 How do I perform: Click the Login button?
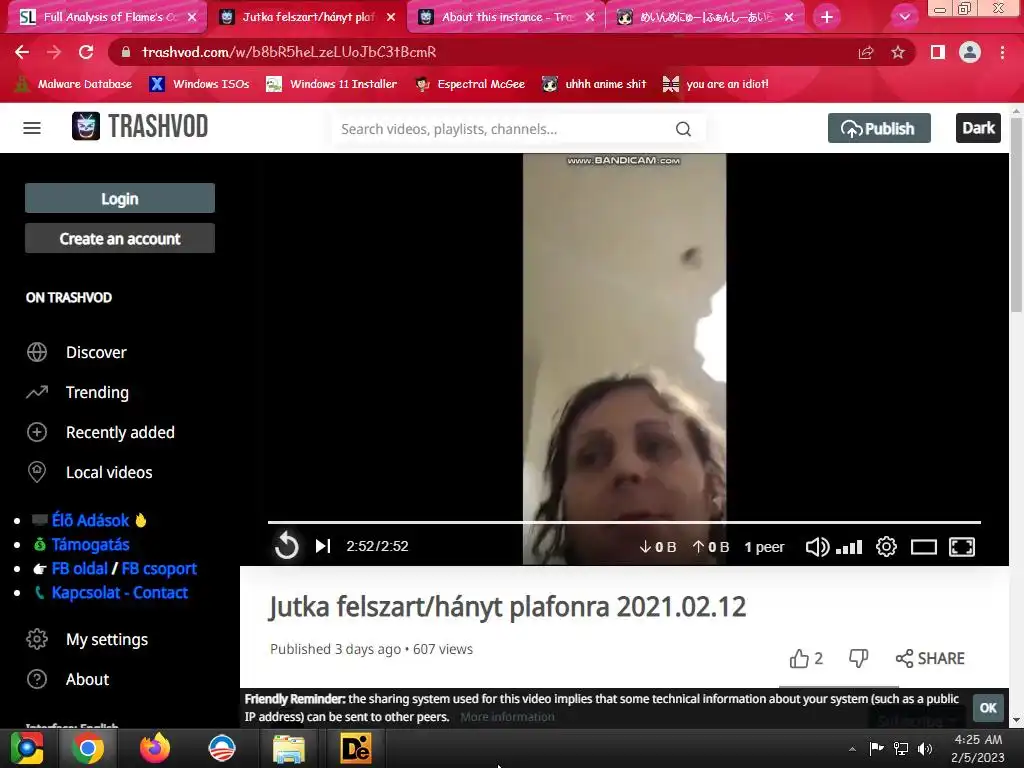point(120,199)
